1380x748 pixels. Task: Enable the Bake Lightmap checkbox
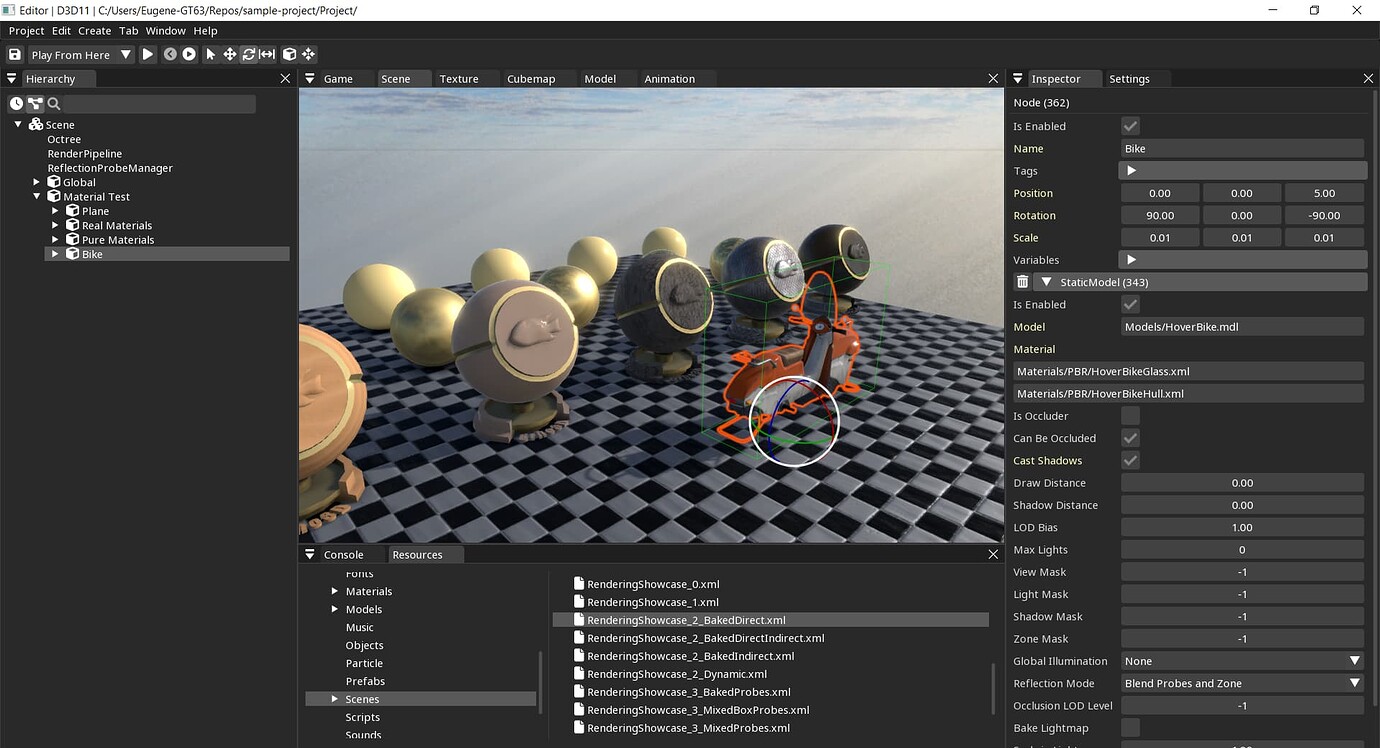(1130, 728)
